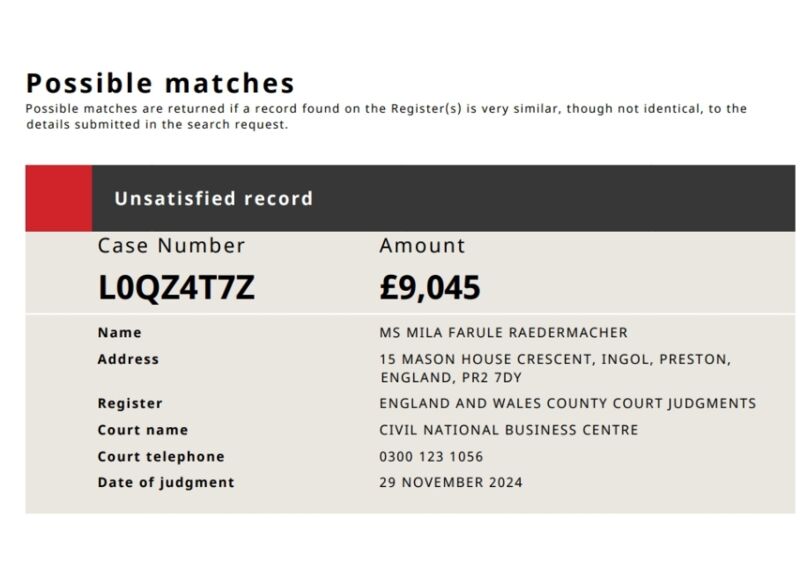
Task: Click the Name field label
Action: pos(120,333)
